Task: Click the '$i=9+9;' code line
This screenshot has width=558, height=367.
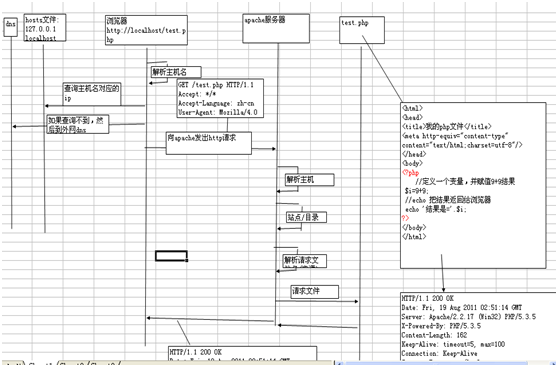Action: tap(417, 191)
